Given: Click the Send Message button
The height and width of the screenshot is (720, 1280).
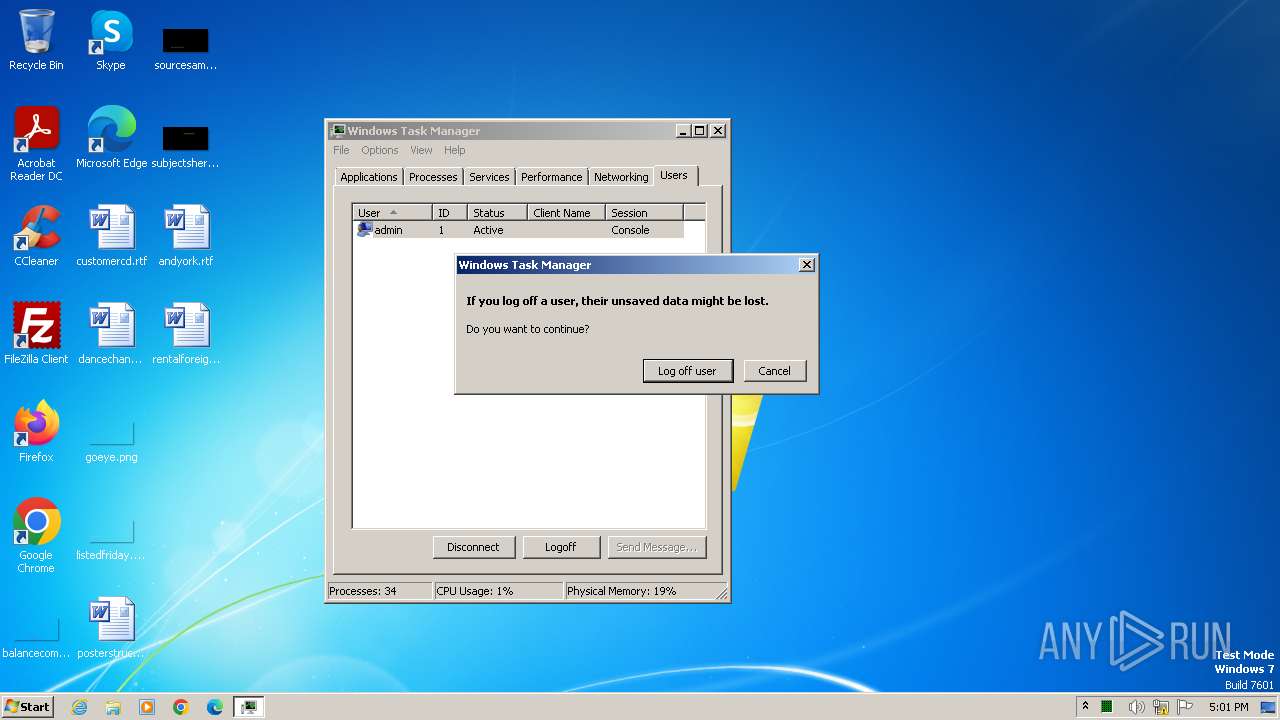Looking at the screenshot, I should [x=656, y=547].
